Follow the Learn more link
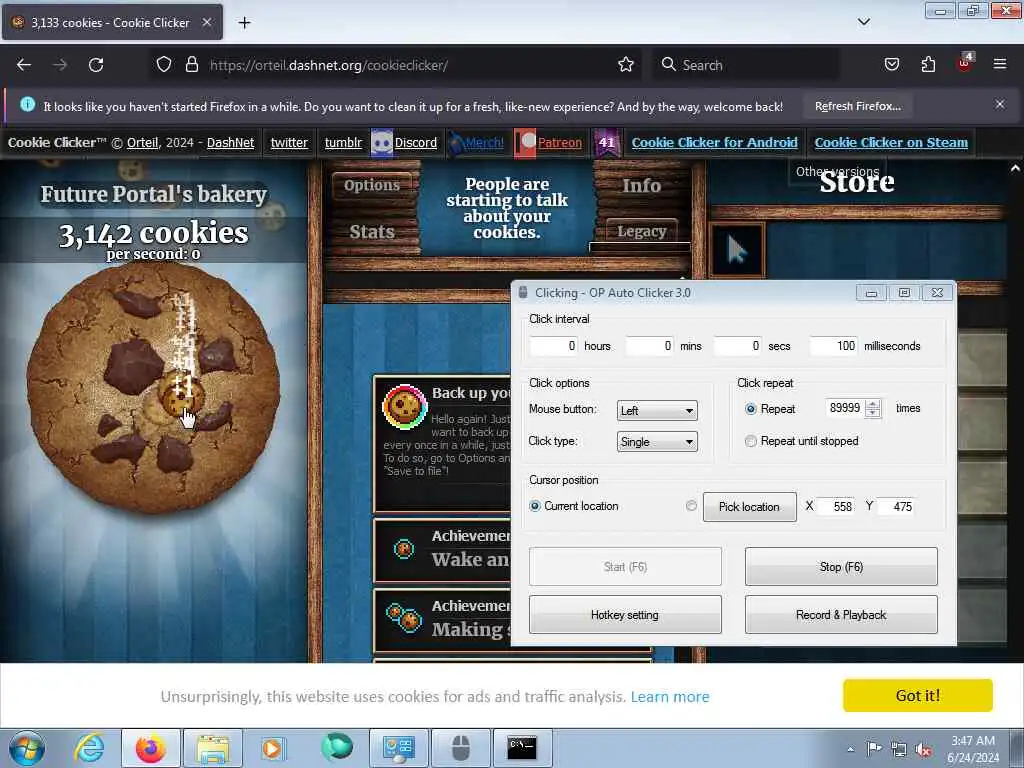 [x=670, y=697]
